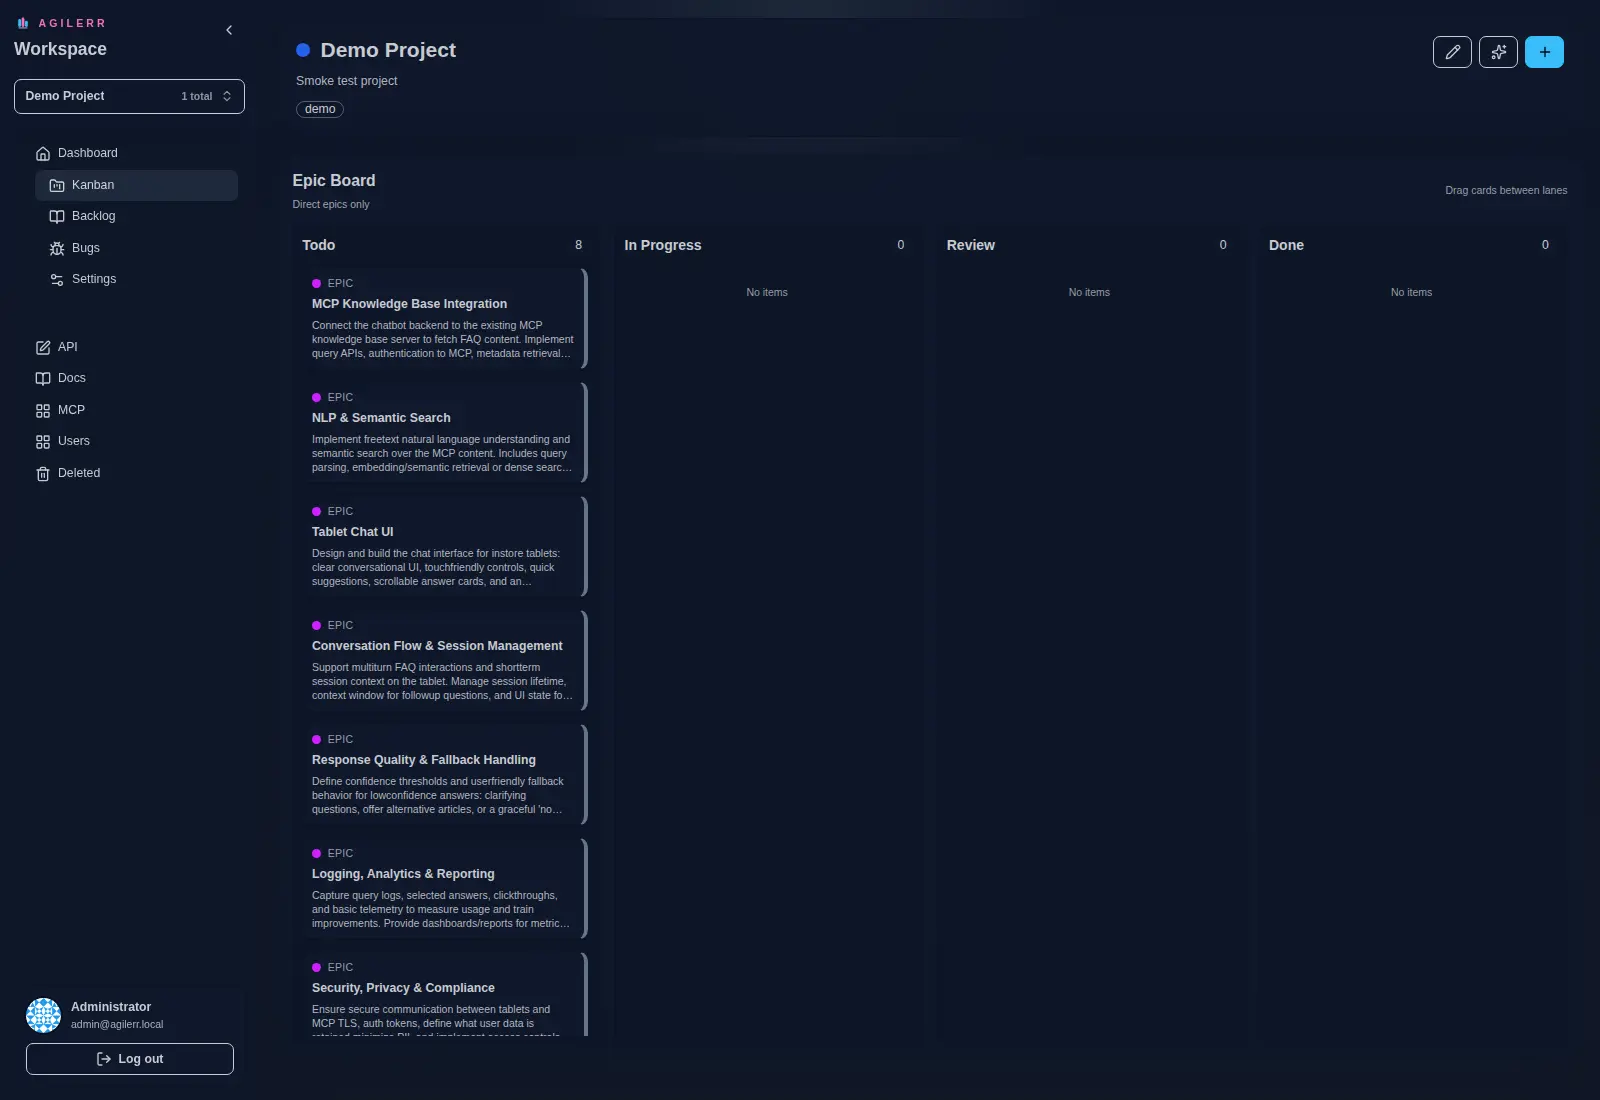Image resolution: width=1600 pixels, height=1100 pixels.
Task: Collapse the sidebar with the chevron
Action: click(229, 30)
